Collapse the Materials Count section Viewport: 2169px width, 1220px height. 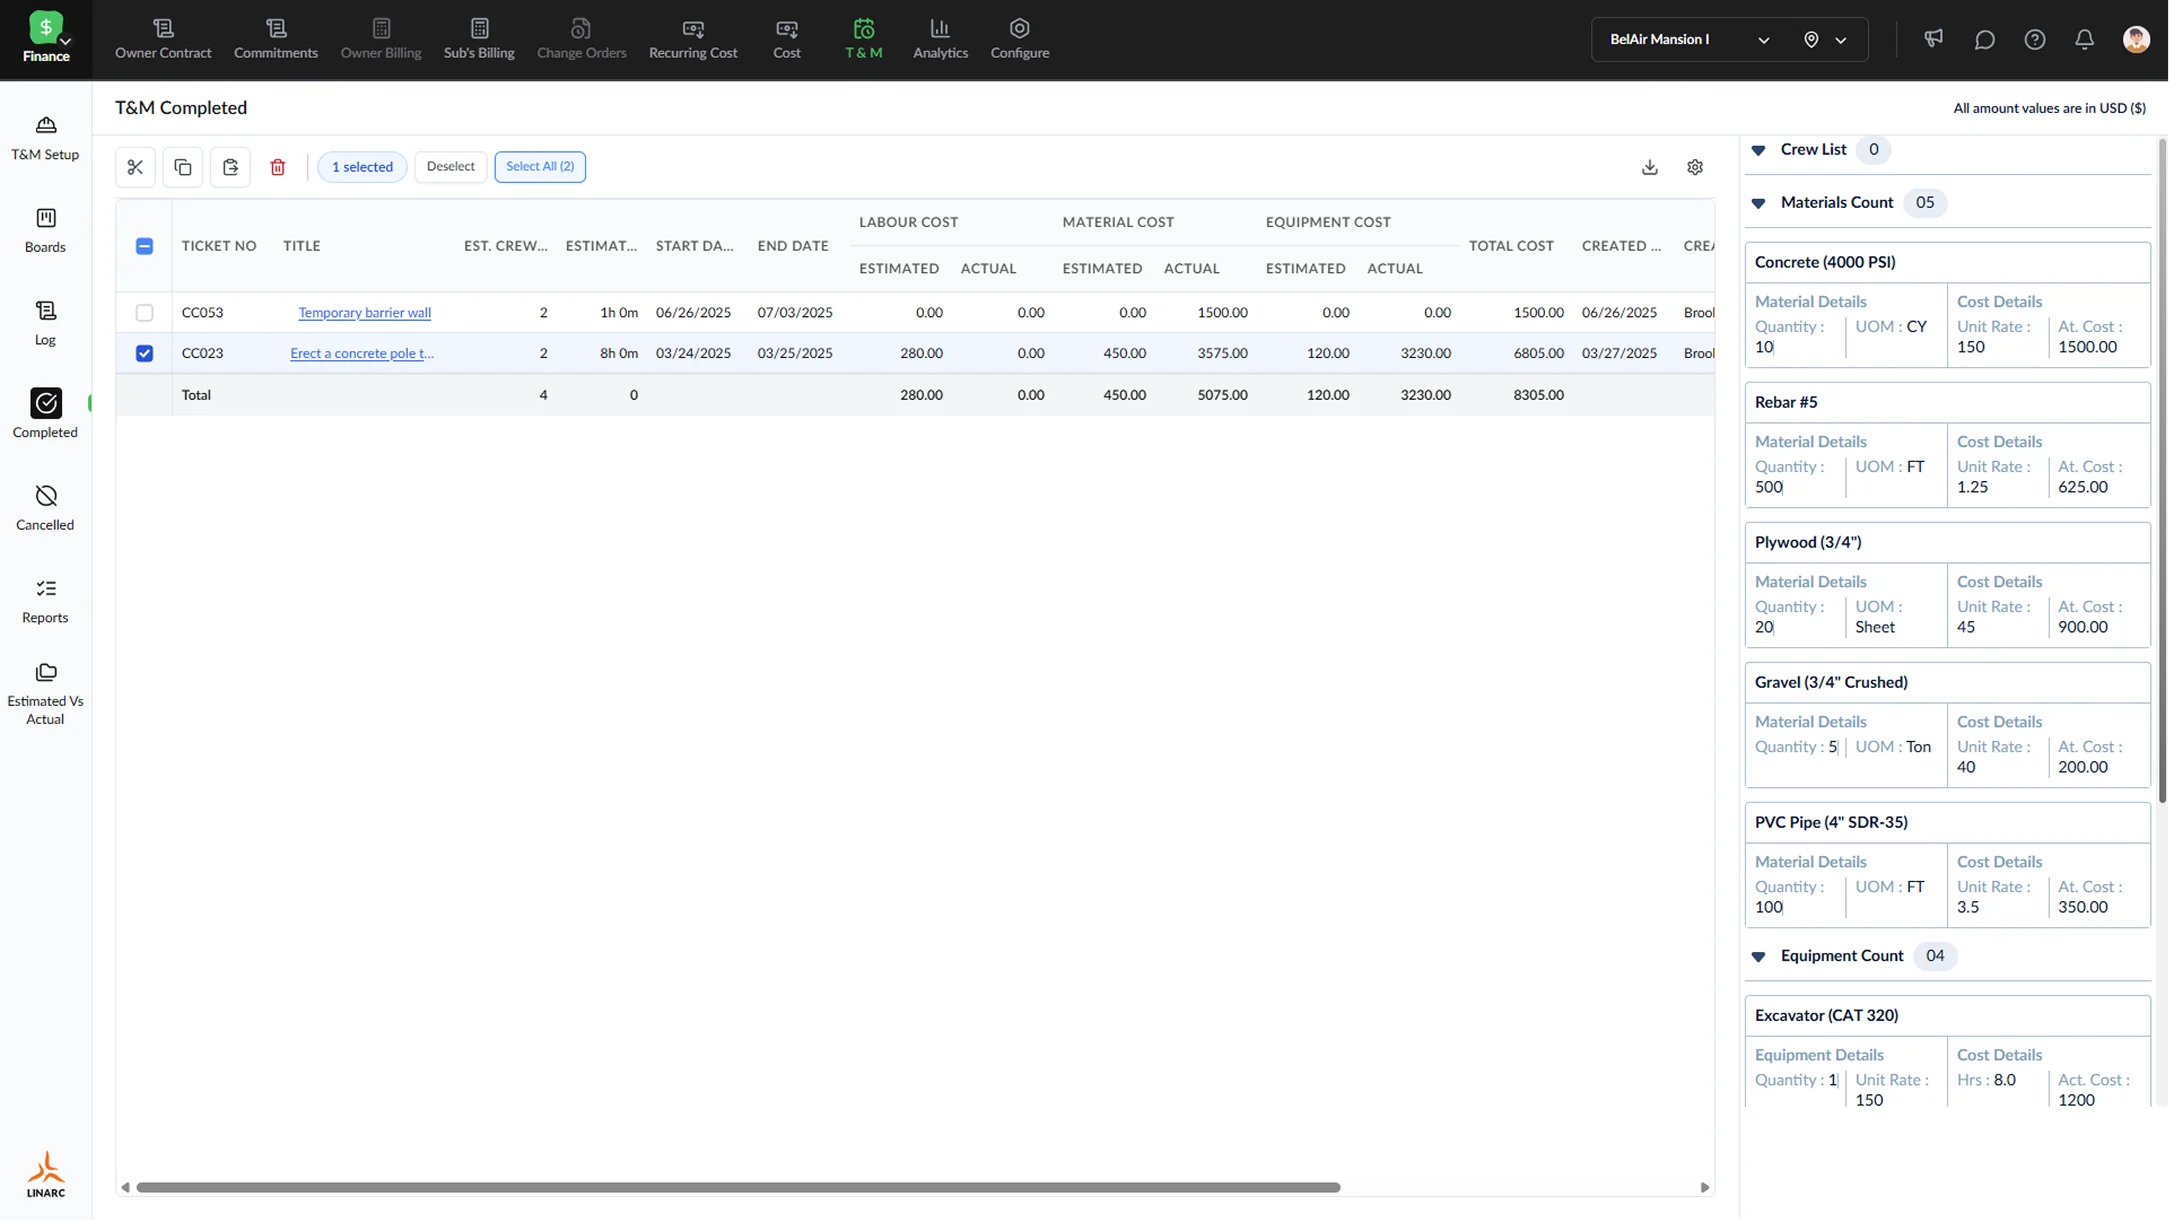(x=1758, y=203)
